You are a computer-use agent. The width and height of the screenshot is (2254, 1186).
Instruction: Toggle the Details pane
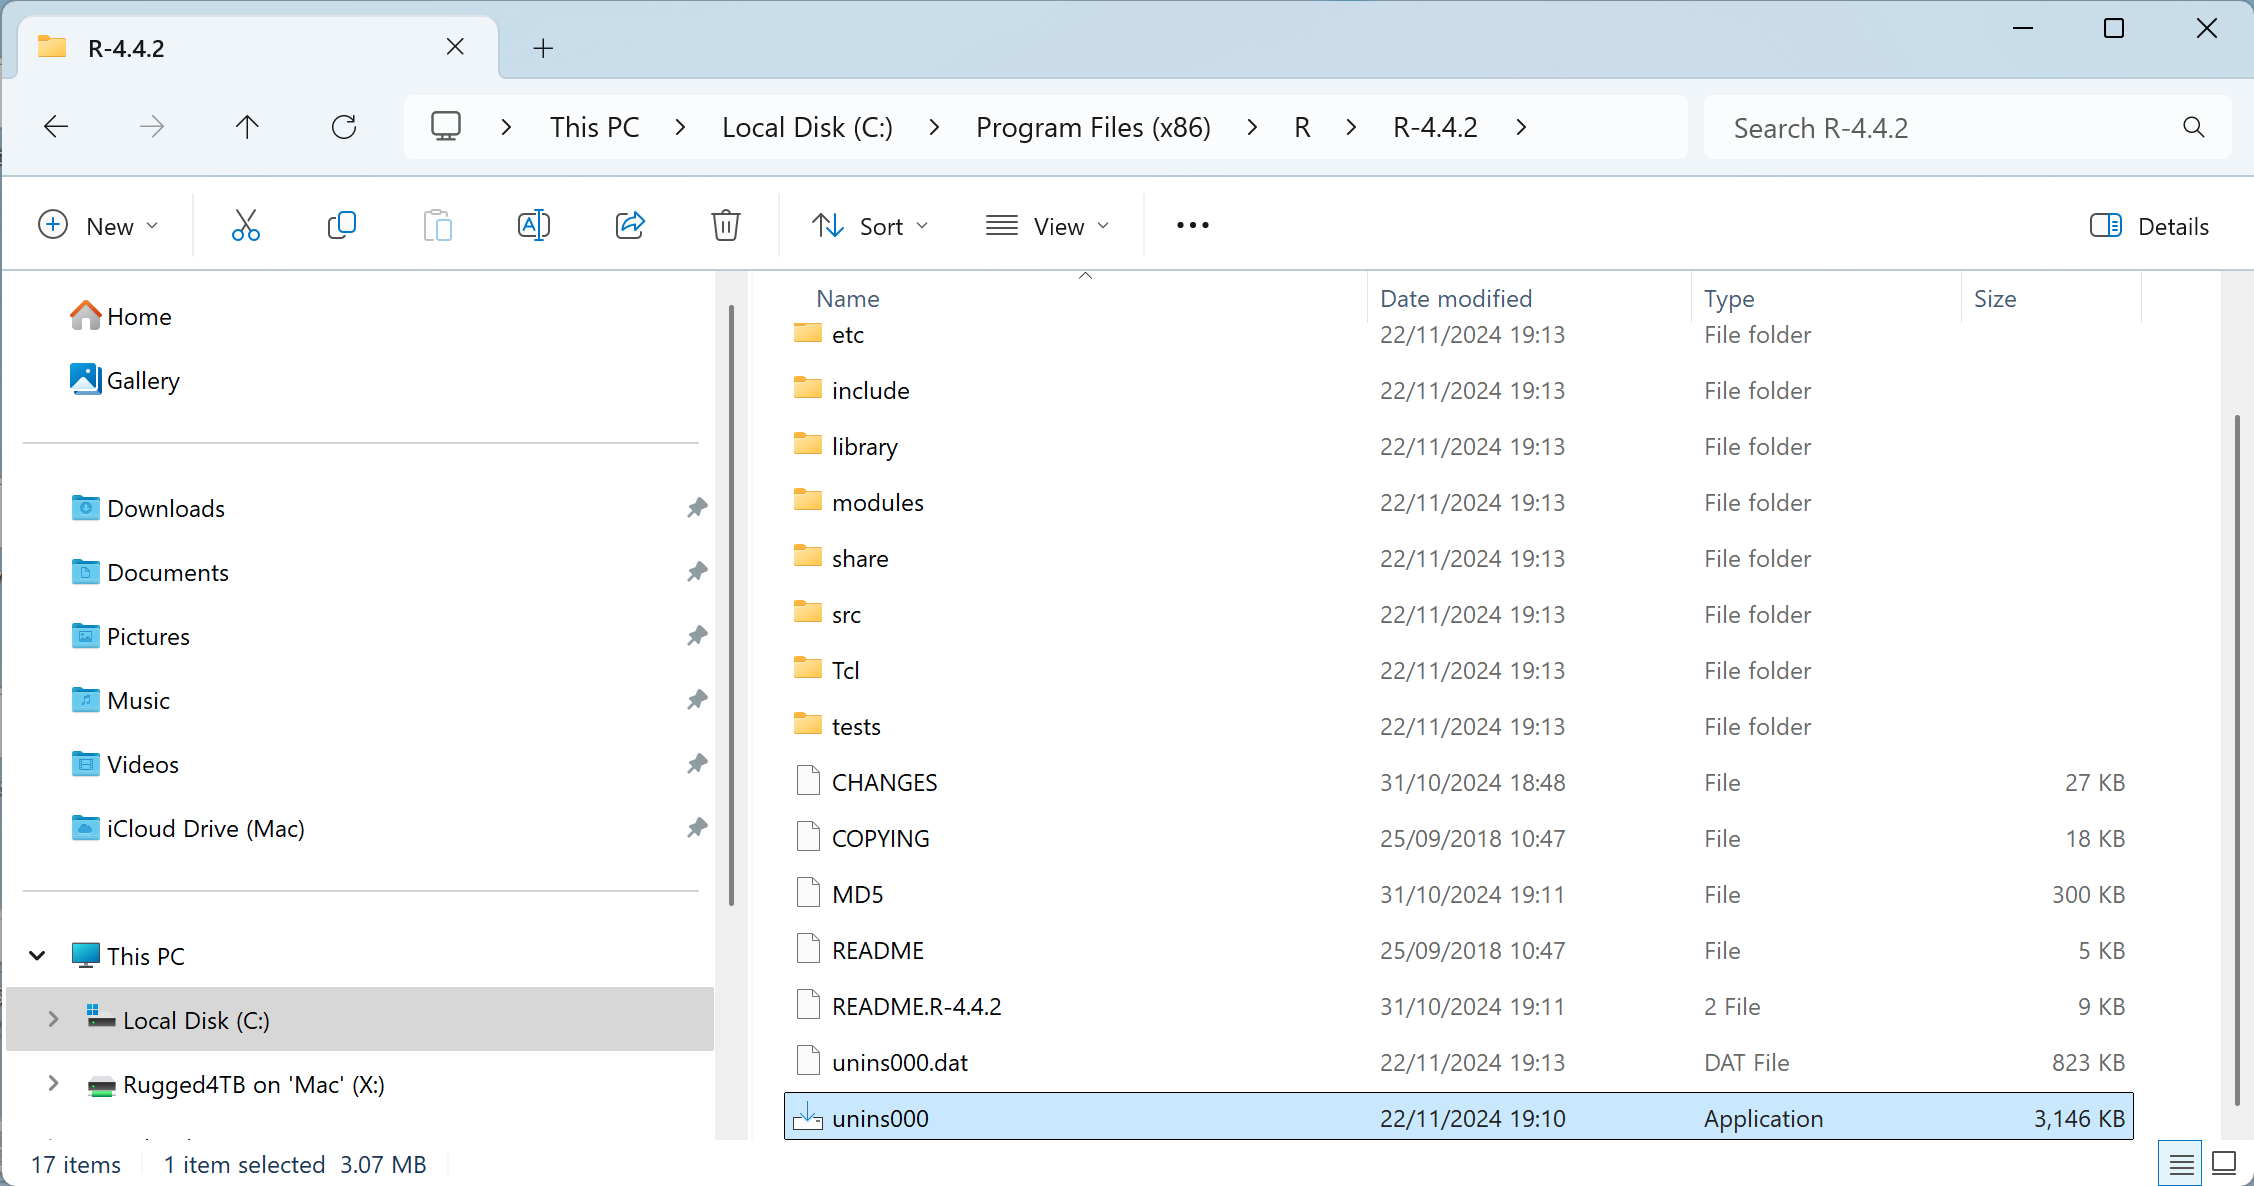pos(2149,226)
